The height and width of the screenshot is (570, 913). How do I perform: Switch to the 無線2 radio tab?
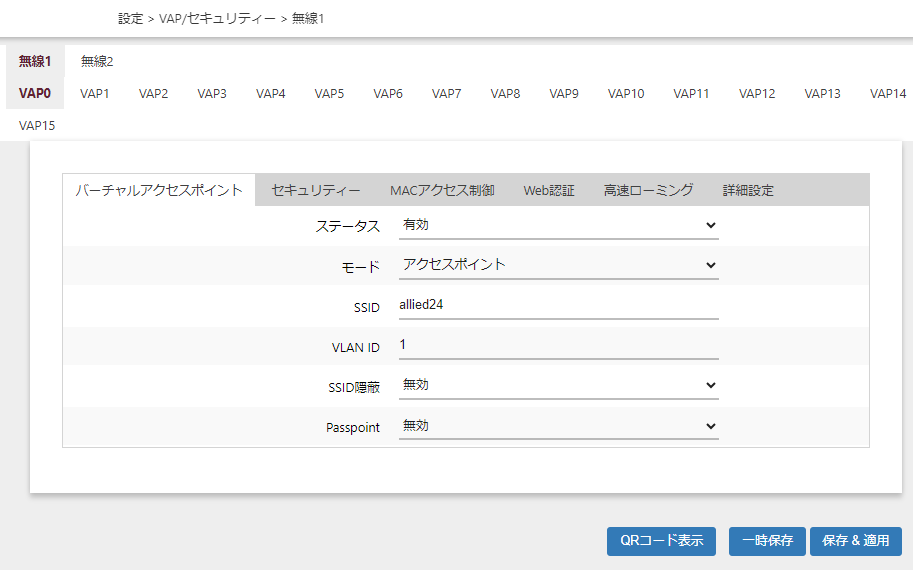[x=97, y=61]
